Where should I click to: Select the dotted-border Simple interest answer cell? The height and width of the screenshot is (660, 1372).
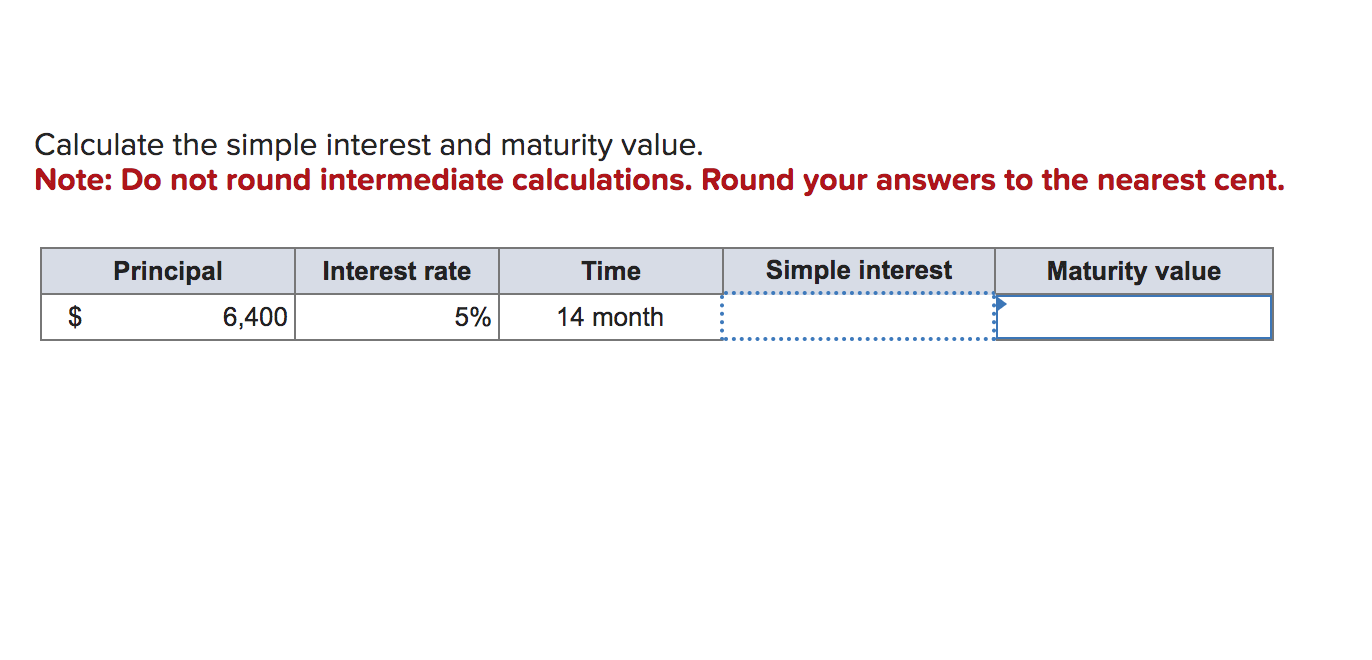coord(857,316)
